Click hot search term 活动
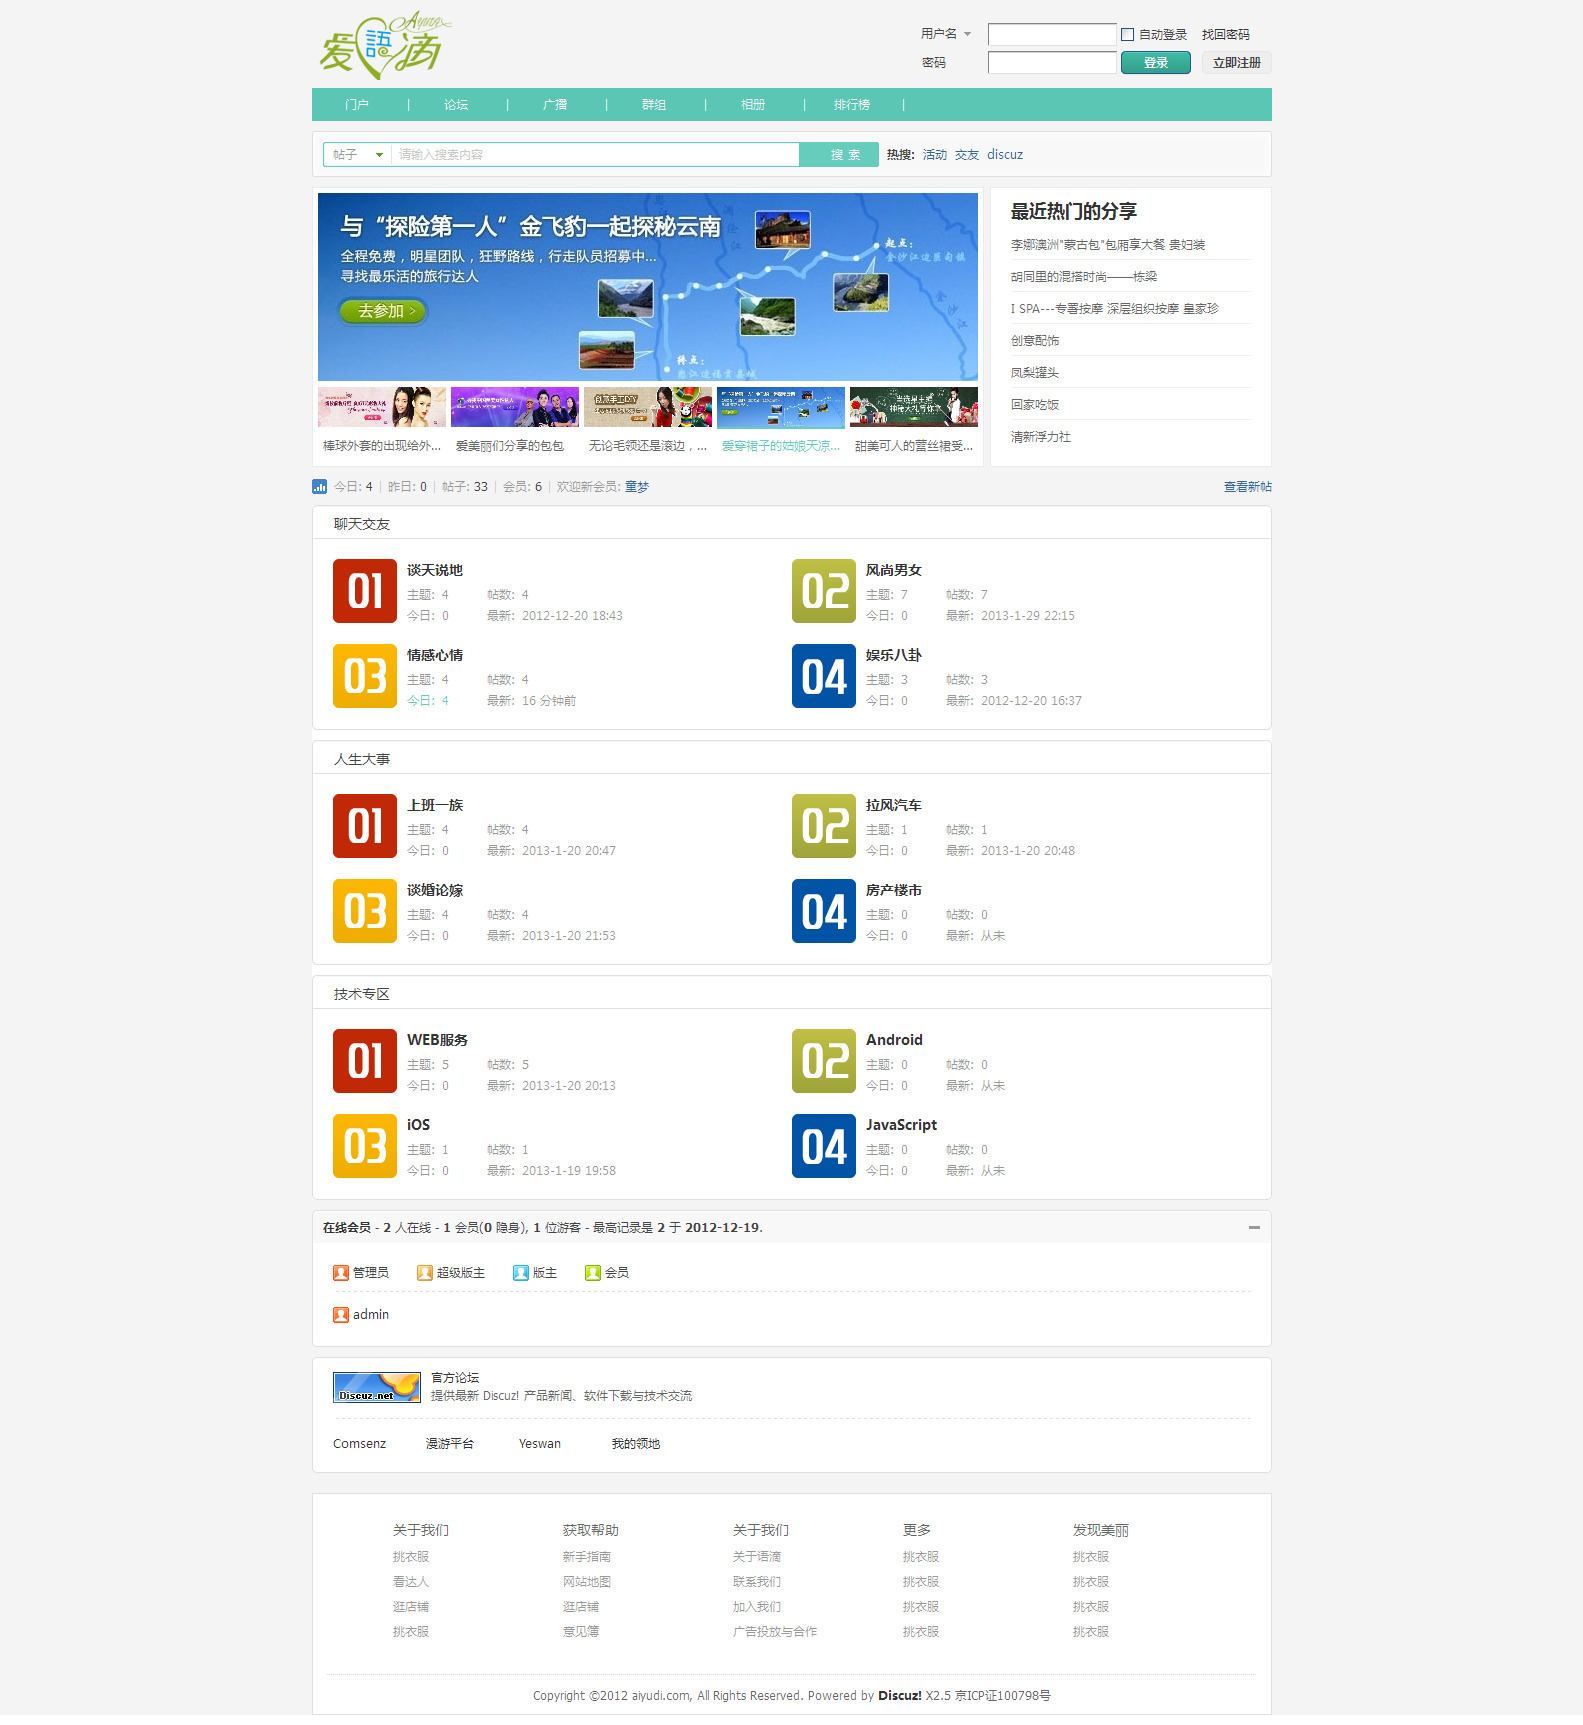This screenshot has height=1725, width=1583. pos(935,155)
